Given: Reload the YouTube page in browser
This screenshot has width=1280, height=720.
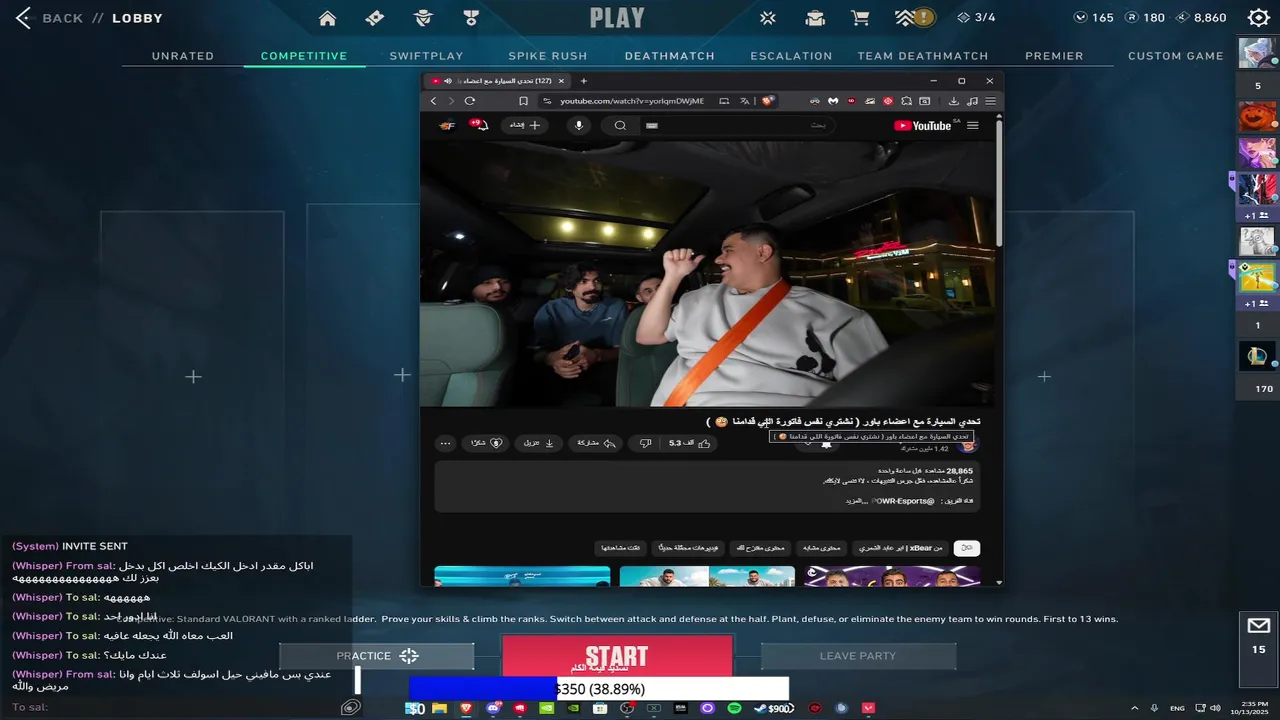Looking at the screenshot, I should 469,101.
